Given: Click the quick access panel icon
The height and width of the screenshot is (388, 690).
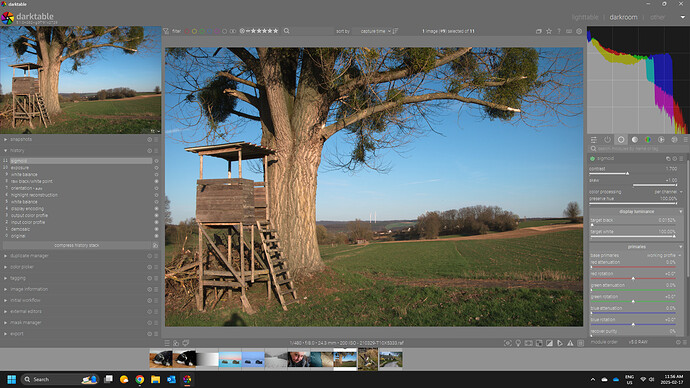Looking at the screenshot, I should pyautogui.click(x=594, y=139).
